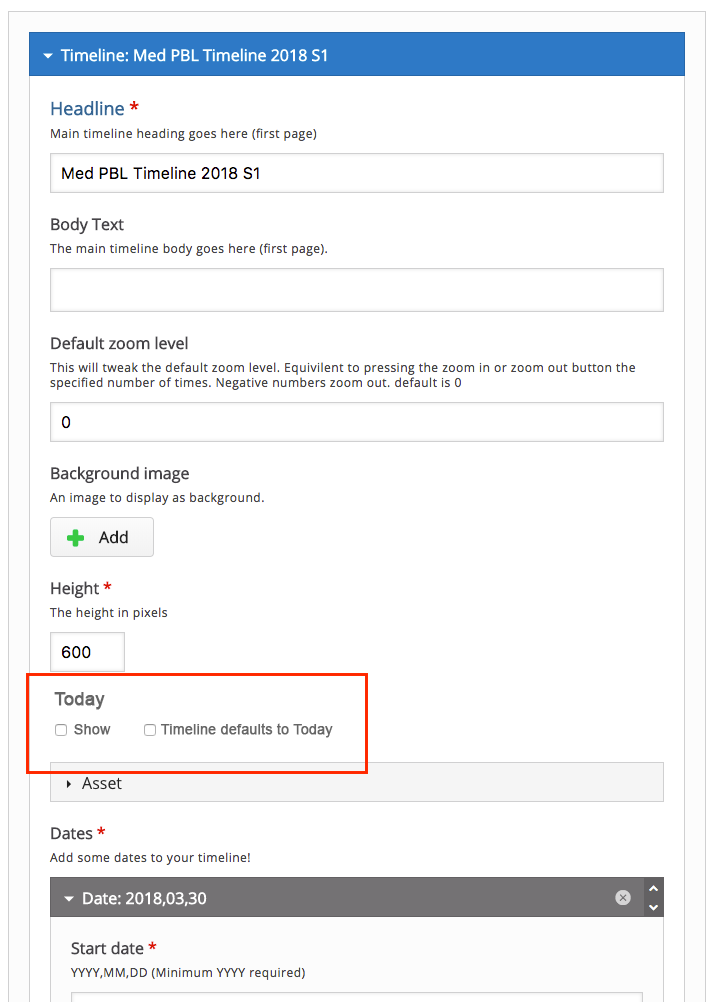Viewport: 718px width, 1002px height.
Task: Click the Start date input field
Action: (x=356, y=997)
